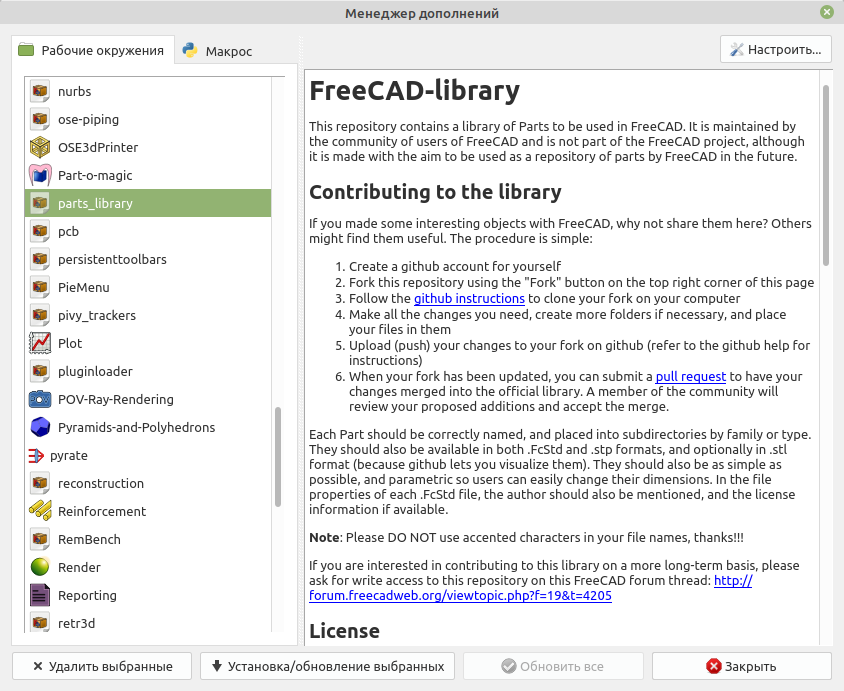
Task: Click the ose-piping package icon
Action: (40, 119)
